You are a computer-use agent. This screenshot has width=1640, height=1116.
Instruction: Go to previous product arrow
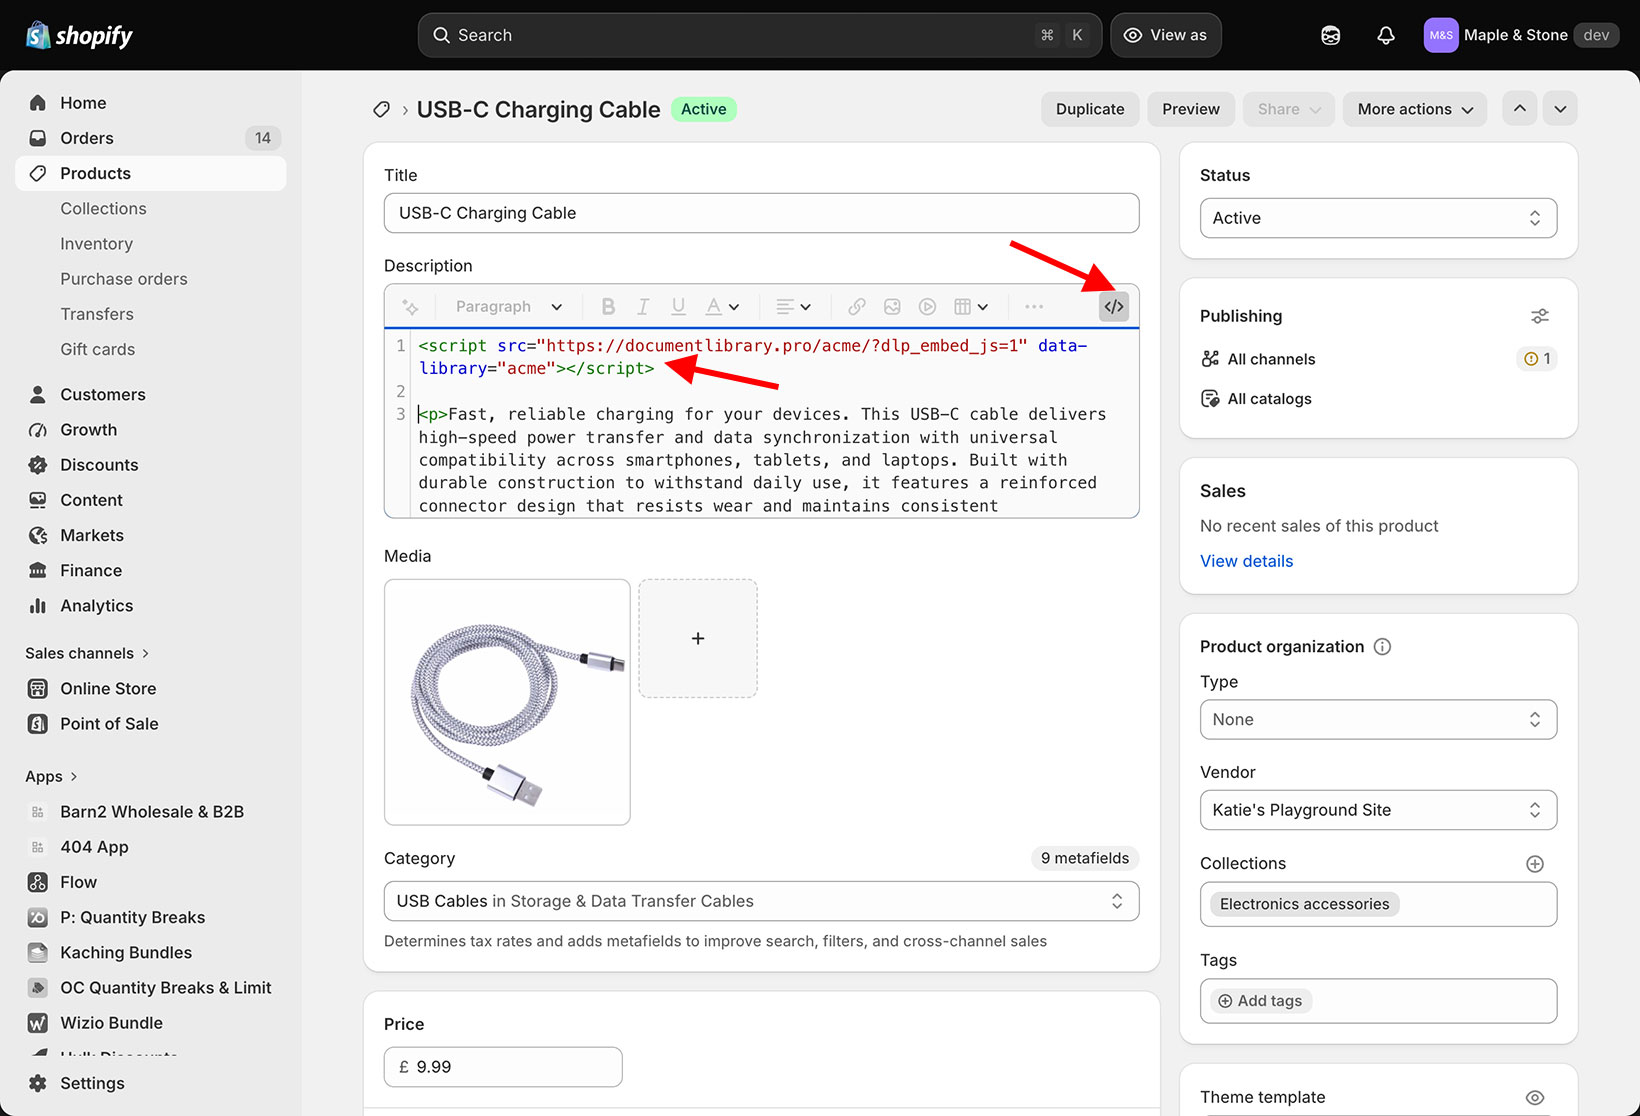click(x=1519, y=109)
